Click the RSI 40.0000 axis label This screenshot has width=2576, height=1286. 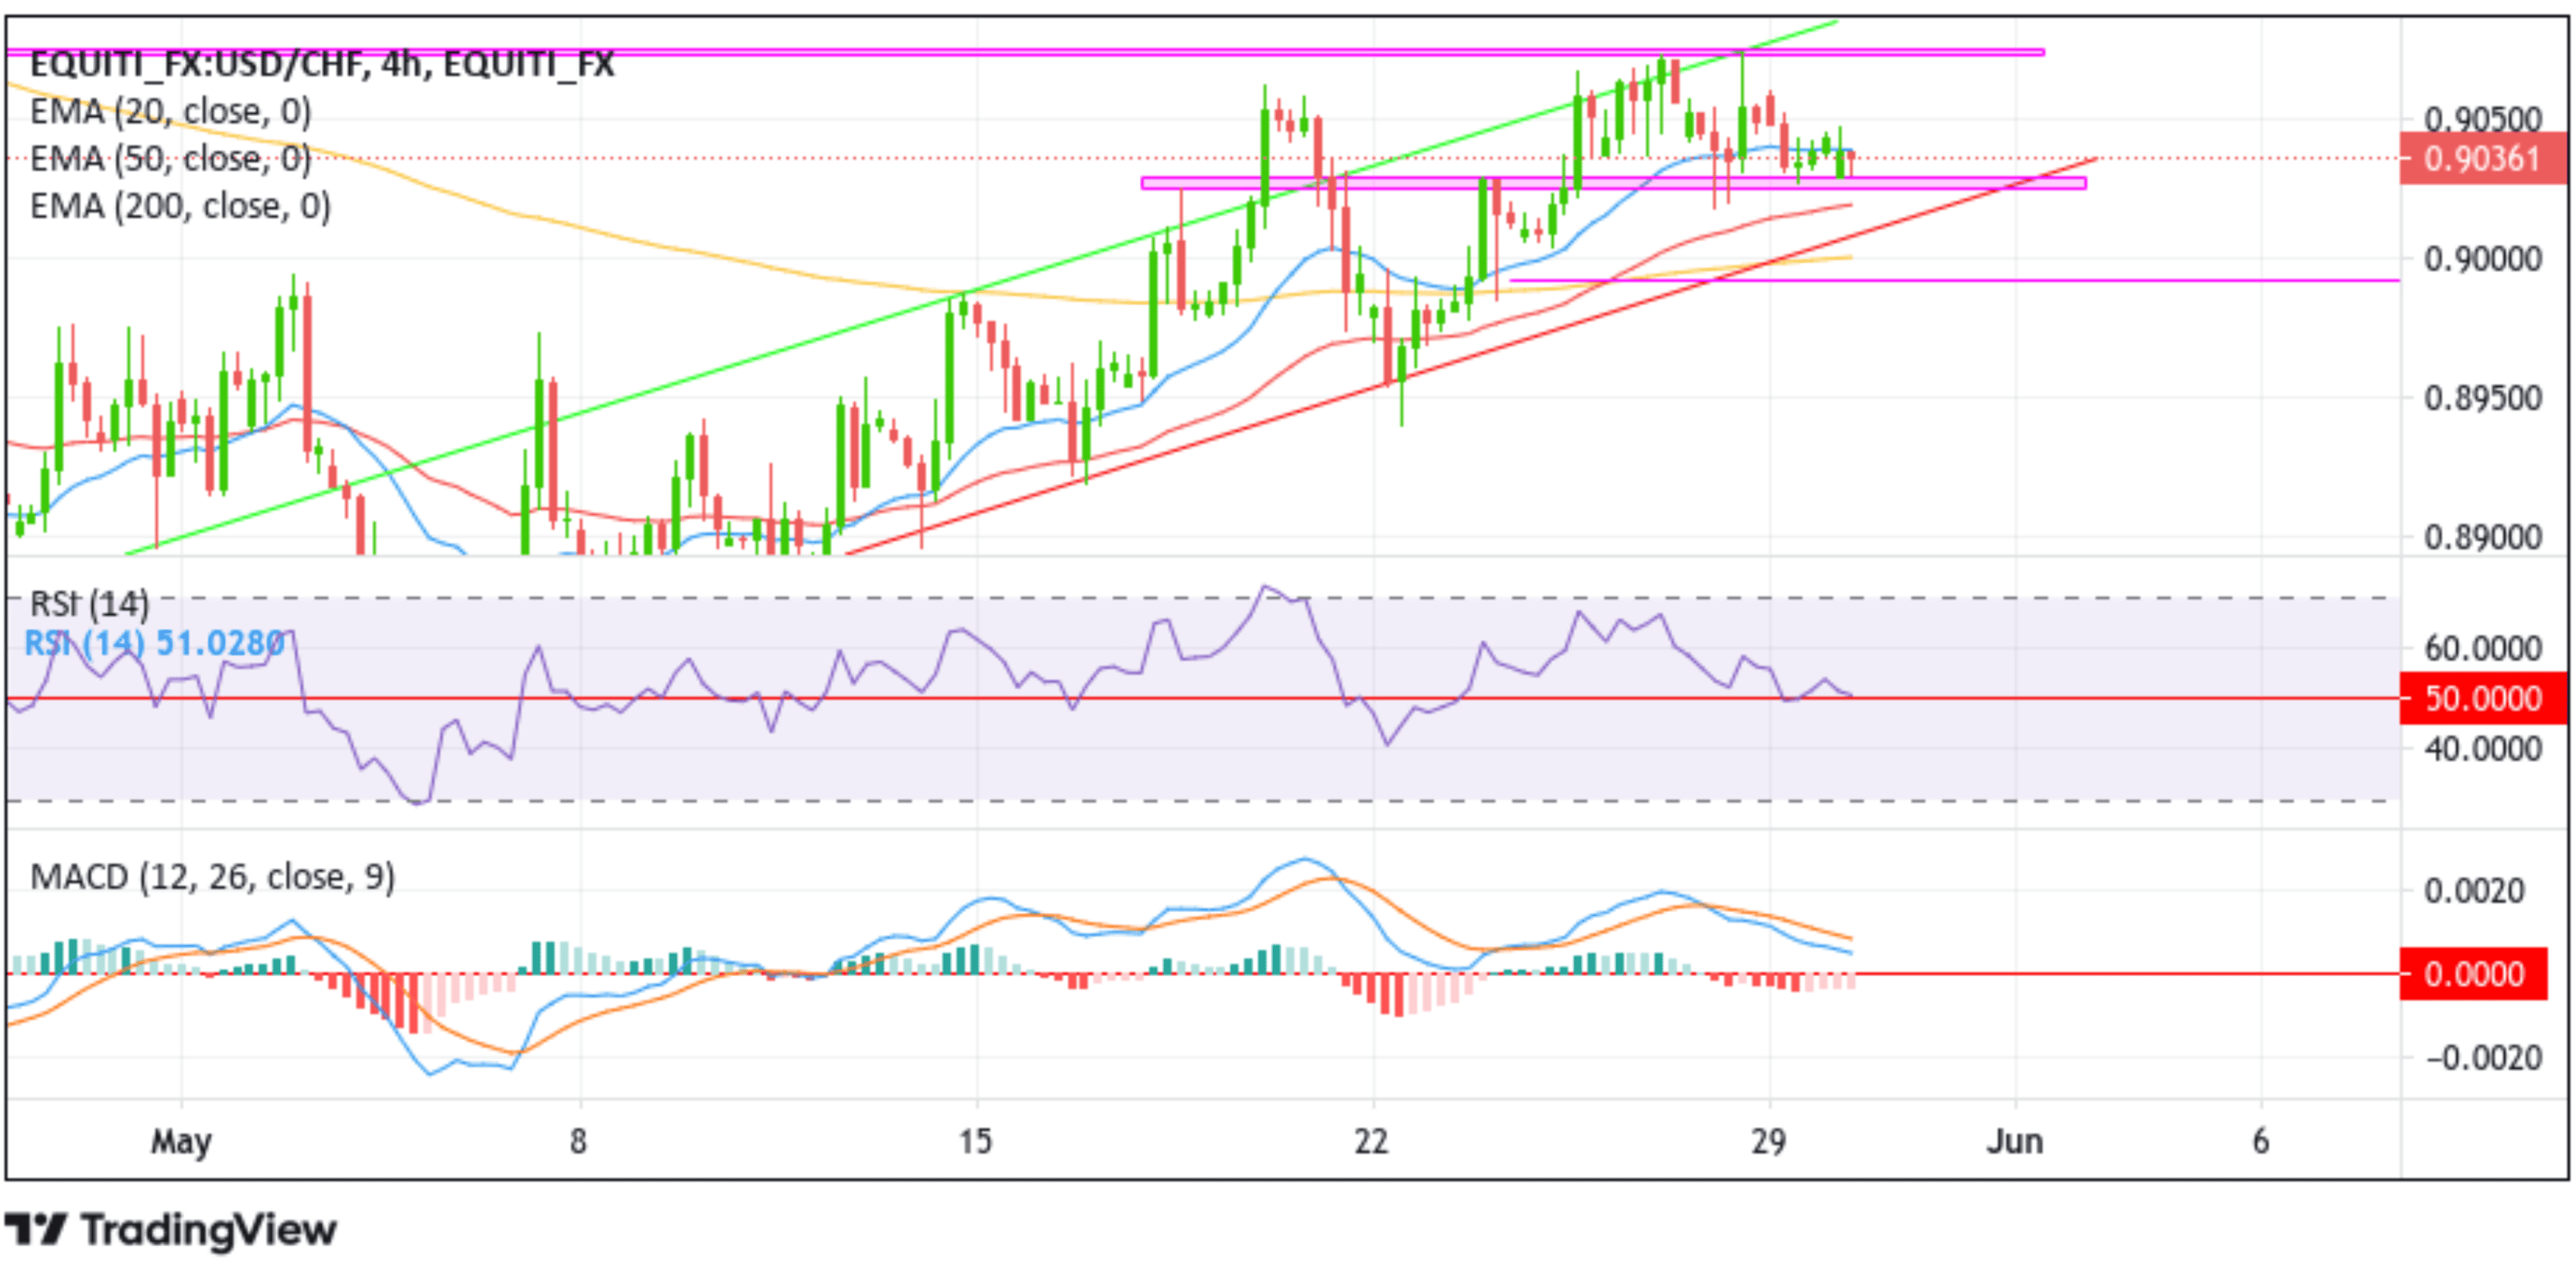click(x=2483, y=748)
